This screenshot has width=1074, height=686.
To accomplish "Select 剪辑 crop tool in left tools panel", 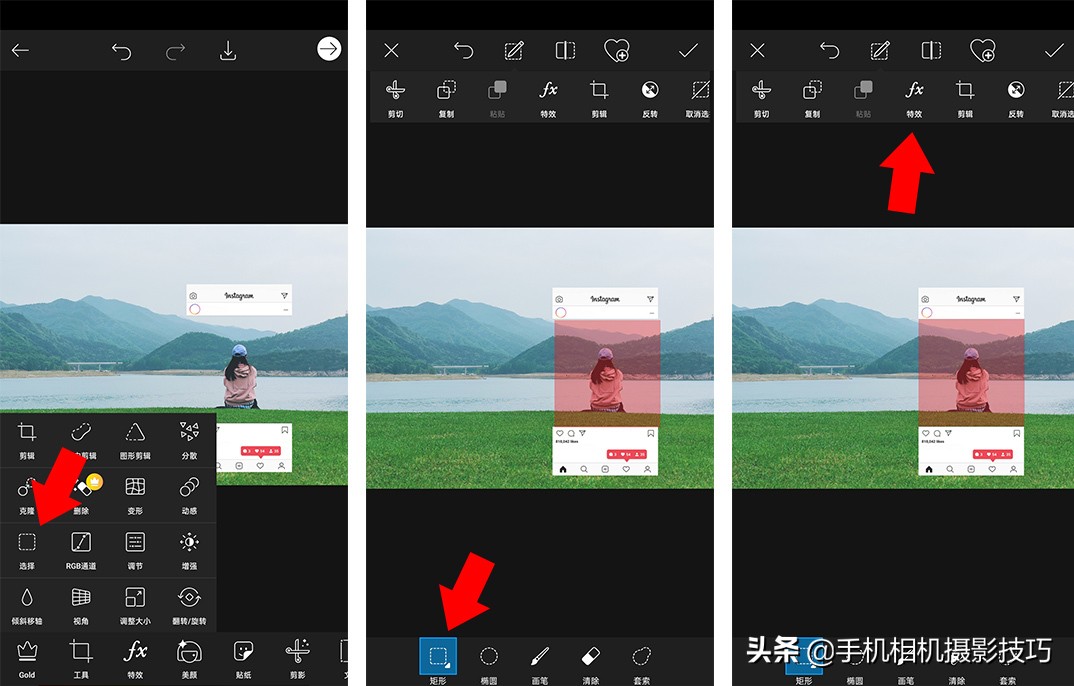I will tap(27, 440).
